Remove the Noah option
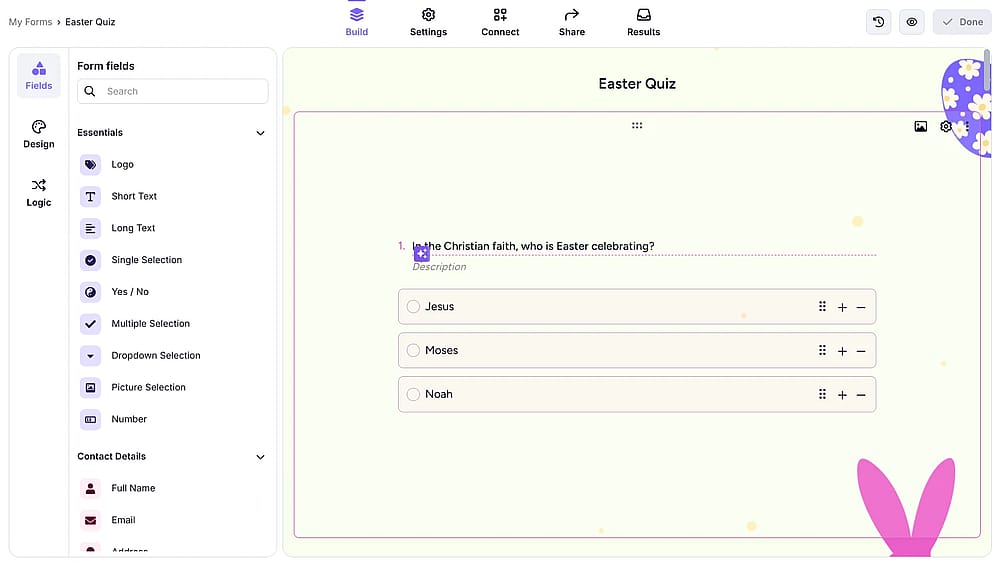The width and height of the screenshot is (1000, 566). 861,396
